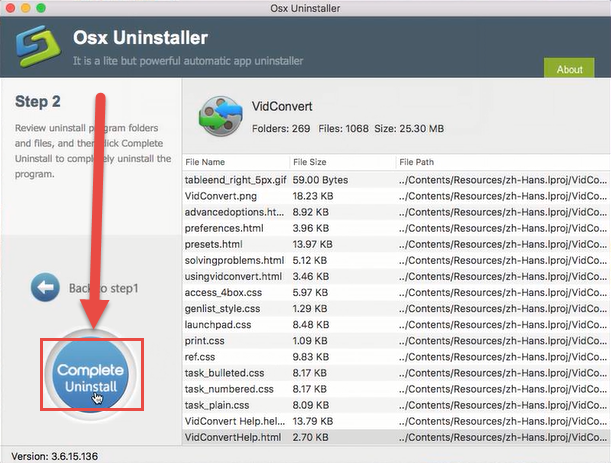Screen dimensions: 611x463
Task: Click the Size: 25.30 MB summary text
Action: 409,129
